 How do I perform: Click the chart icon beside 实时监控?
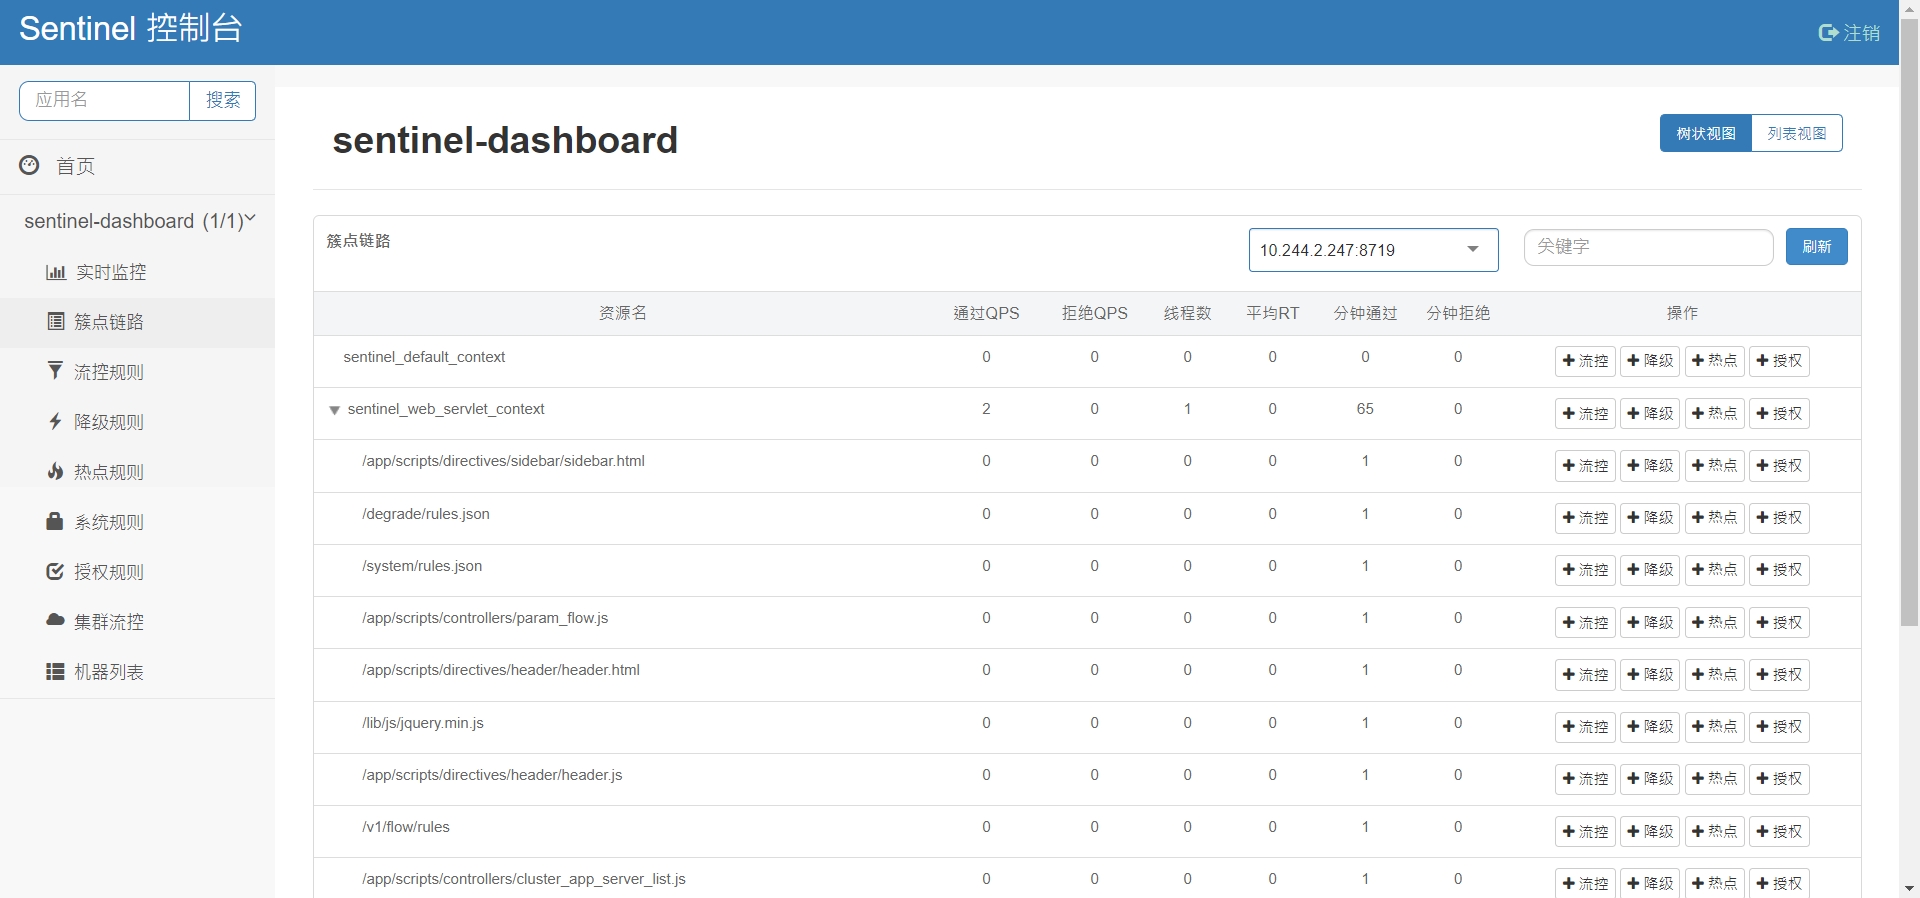click(x=56, y=272)
